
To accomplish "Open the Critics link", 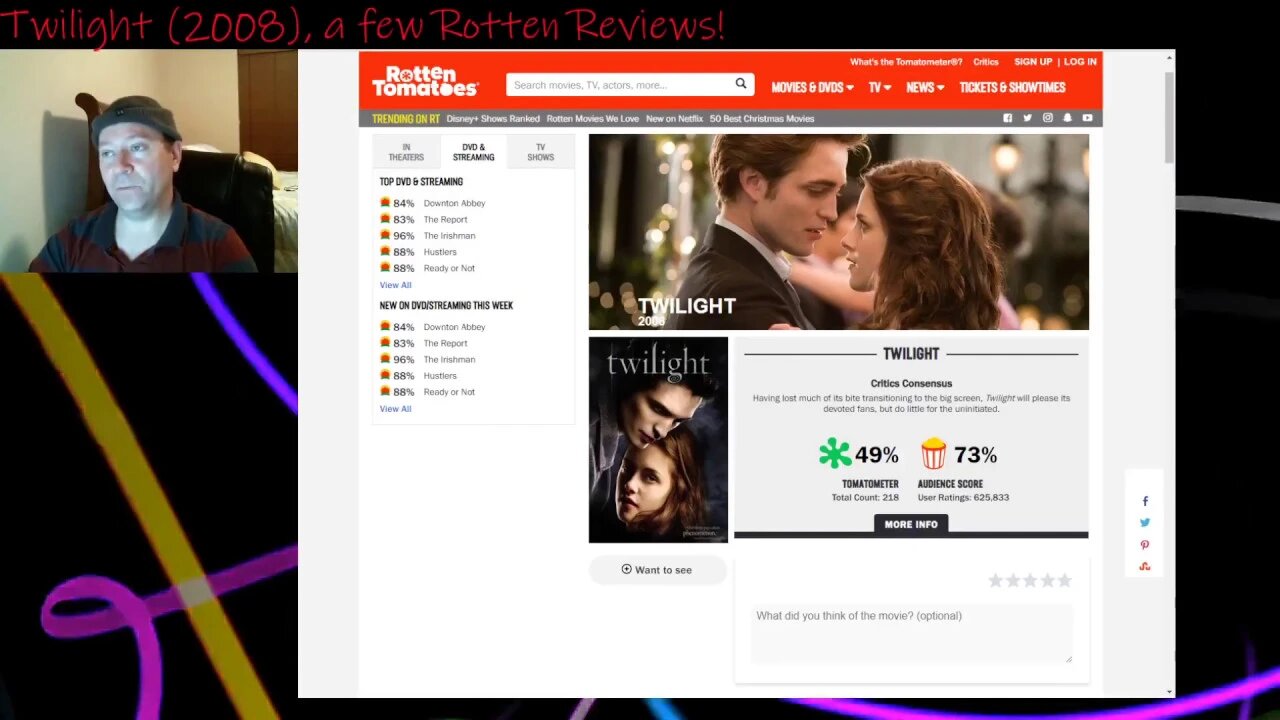I will pyautogui.click(x=986, y=62).
